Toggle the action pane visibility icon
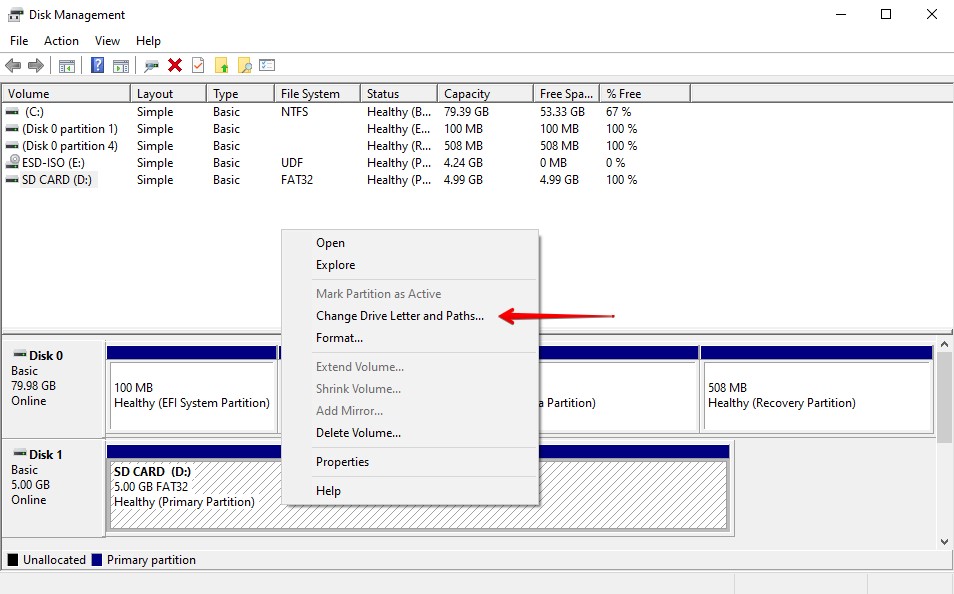 (120, 64)
